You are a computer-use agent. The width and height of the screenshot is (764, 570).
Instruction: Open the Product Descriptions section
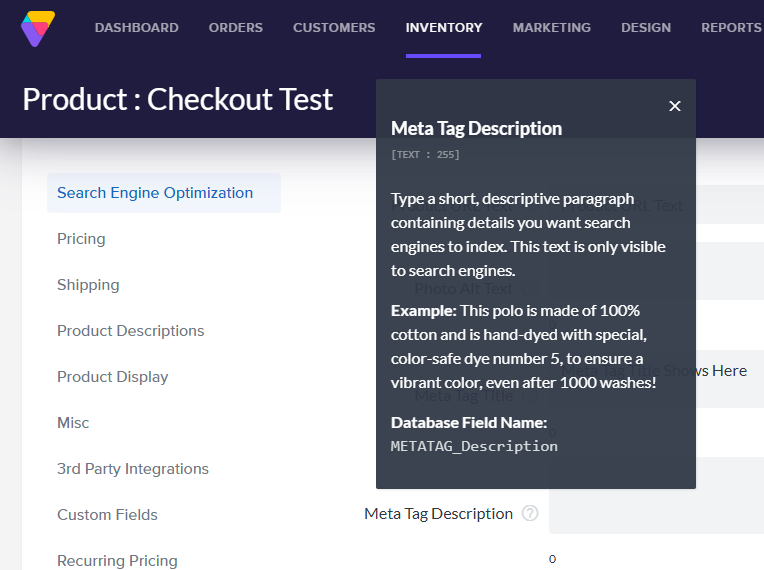click(130, 331)
